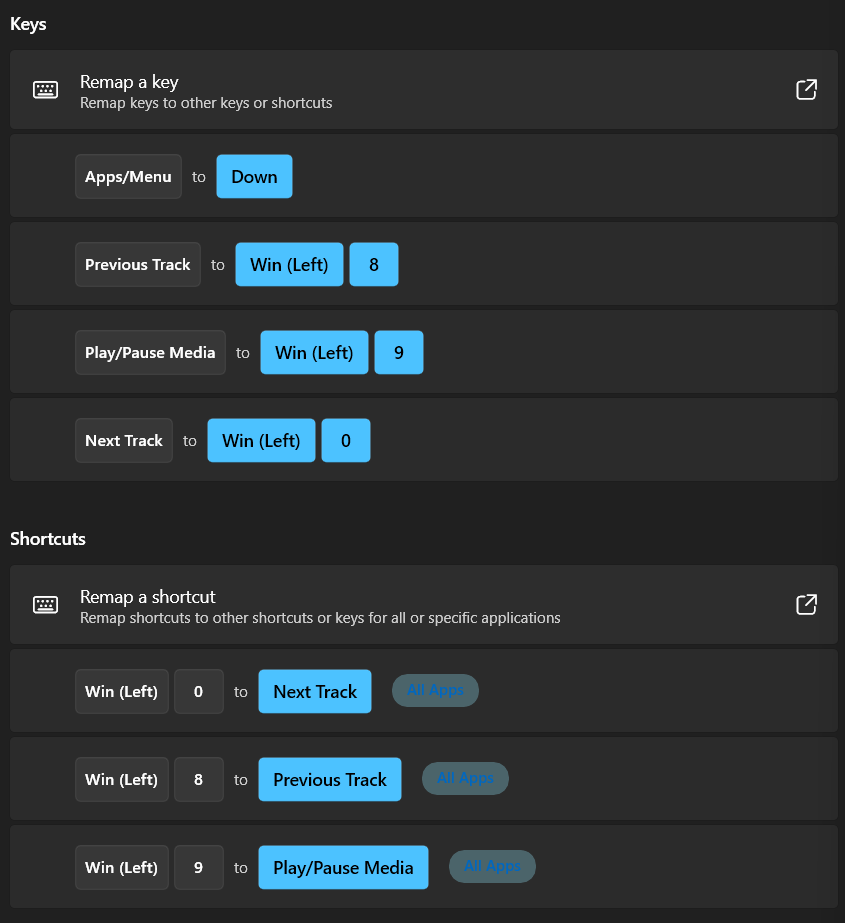Toggle "All Apps" on the Win+0 shortcut row
The image size is (845, 923).
[x=435, y=690]
